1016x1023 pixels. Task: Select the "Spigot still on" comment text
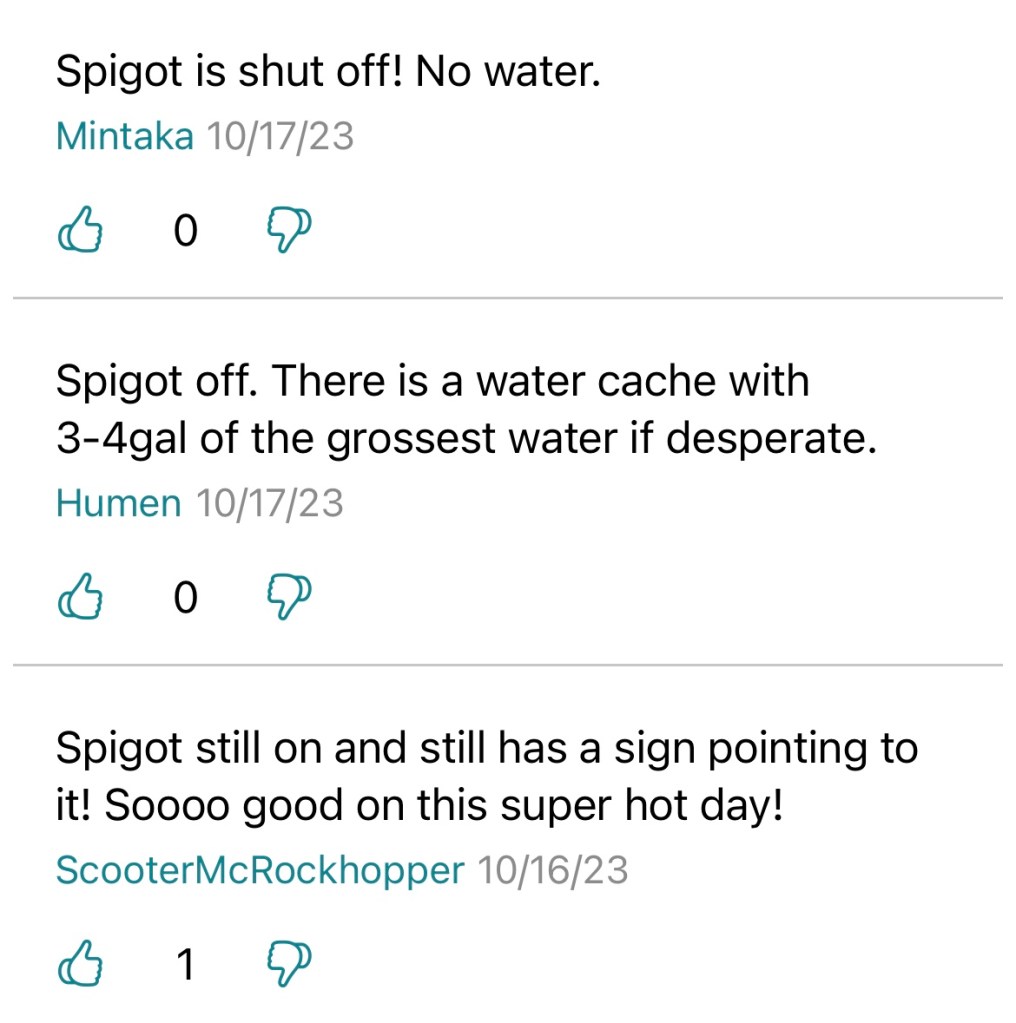[x=486, y=777]
